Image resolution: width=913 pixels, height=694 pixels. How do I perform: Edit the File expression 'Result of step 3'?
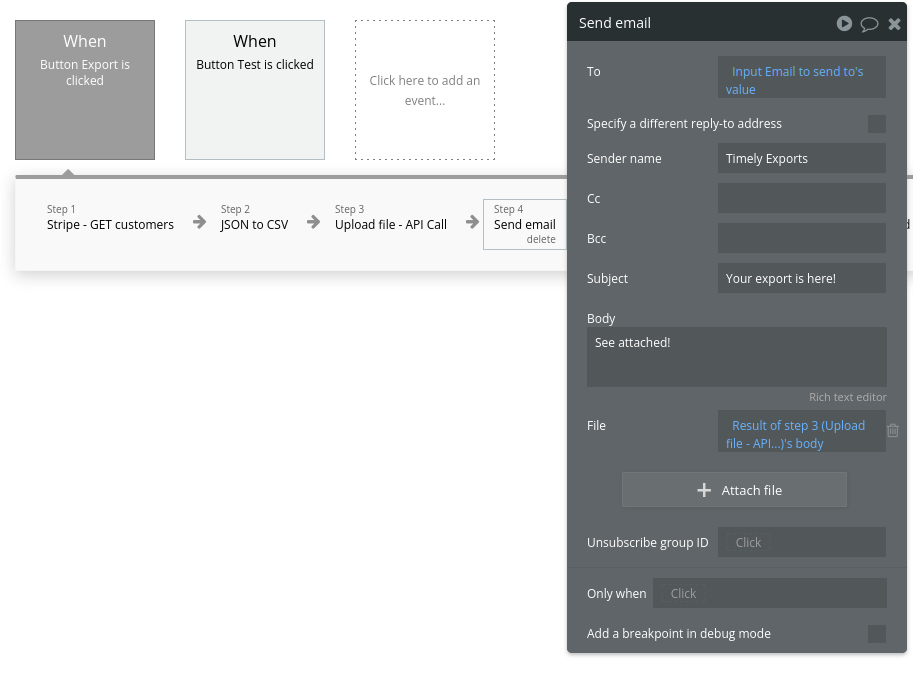tap(802, 431)
